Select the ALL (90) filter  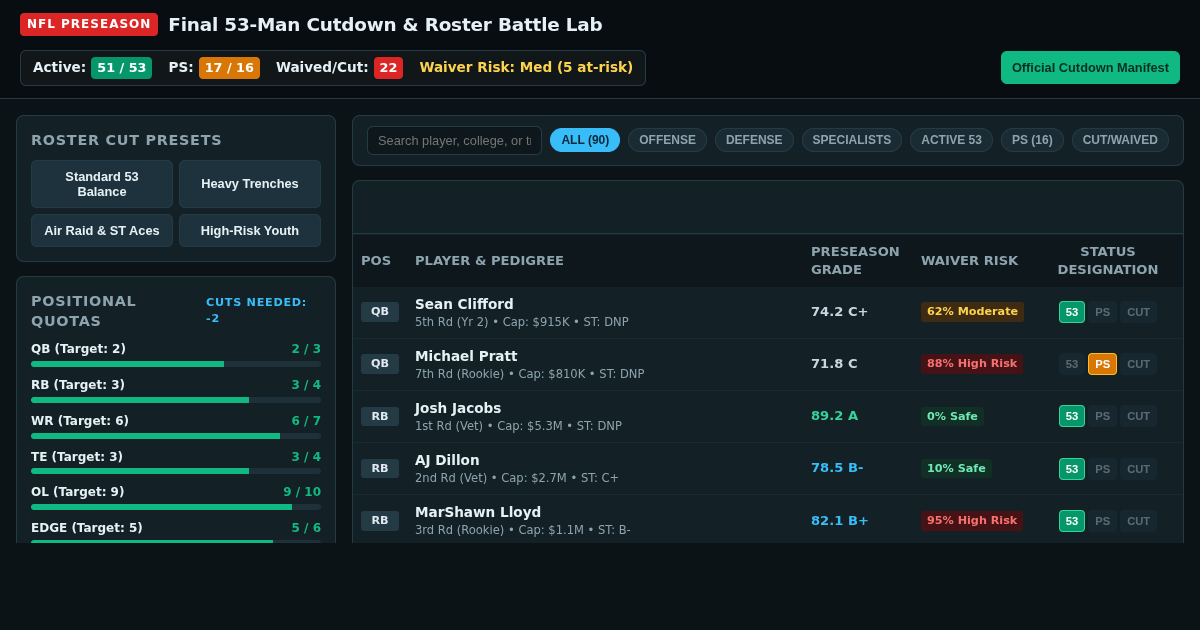(x=585, y=140)
